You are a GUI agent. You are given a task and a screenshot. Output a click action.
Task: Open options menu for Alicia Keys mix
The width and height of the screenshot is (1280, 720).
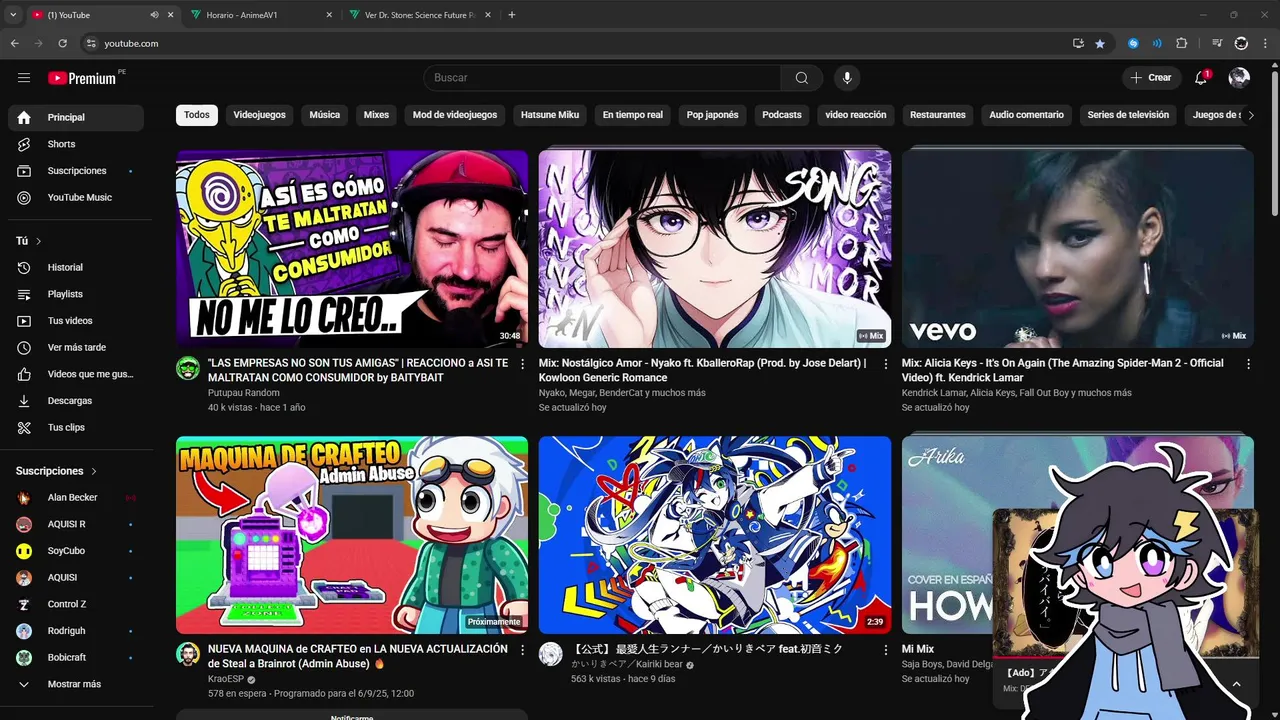pyautogui.click(x=1248, y=364)
